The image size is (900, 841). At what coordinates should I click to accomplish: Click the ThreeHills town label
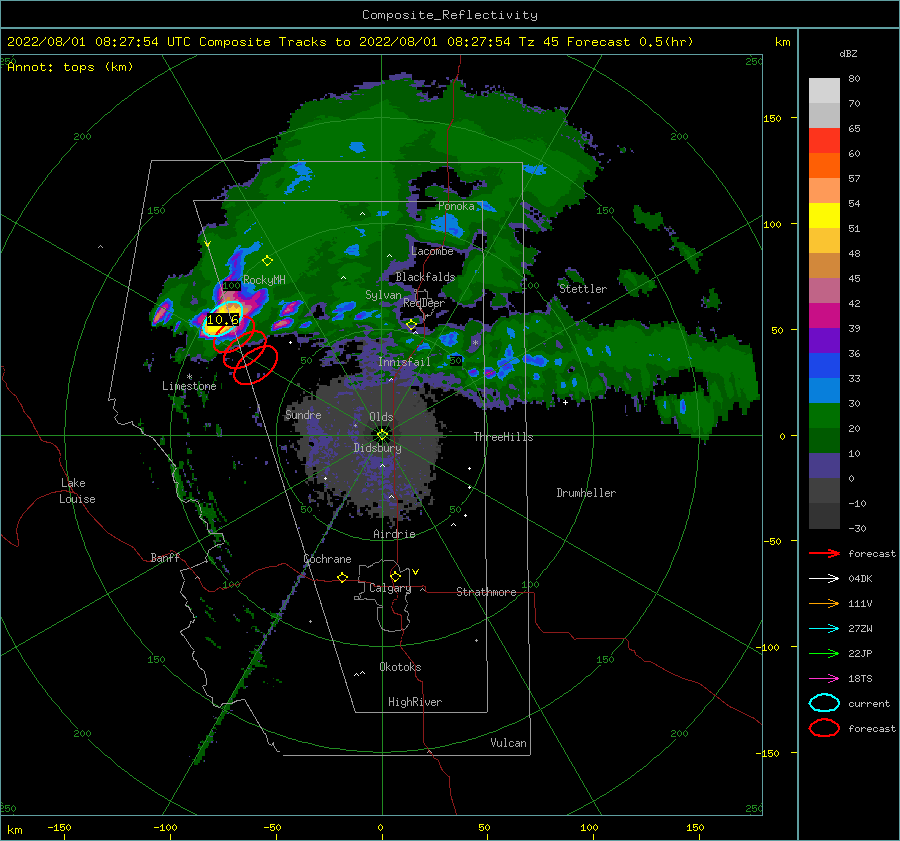click(x=503, y=437)
